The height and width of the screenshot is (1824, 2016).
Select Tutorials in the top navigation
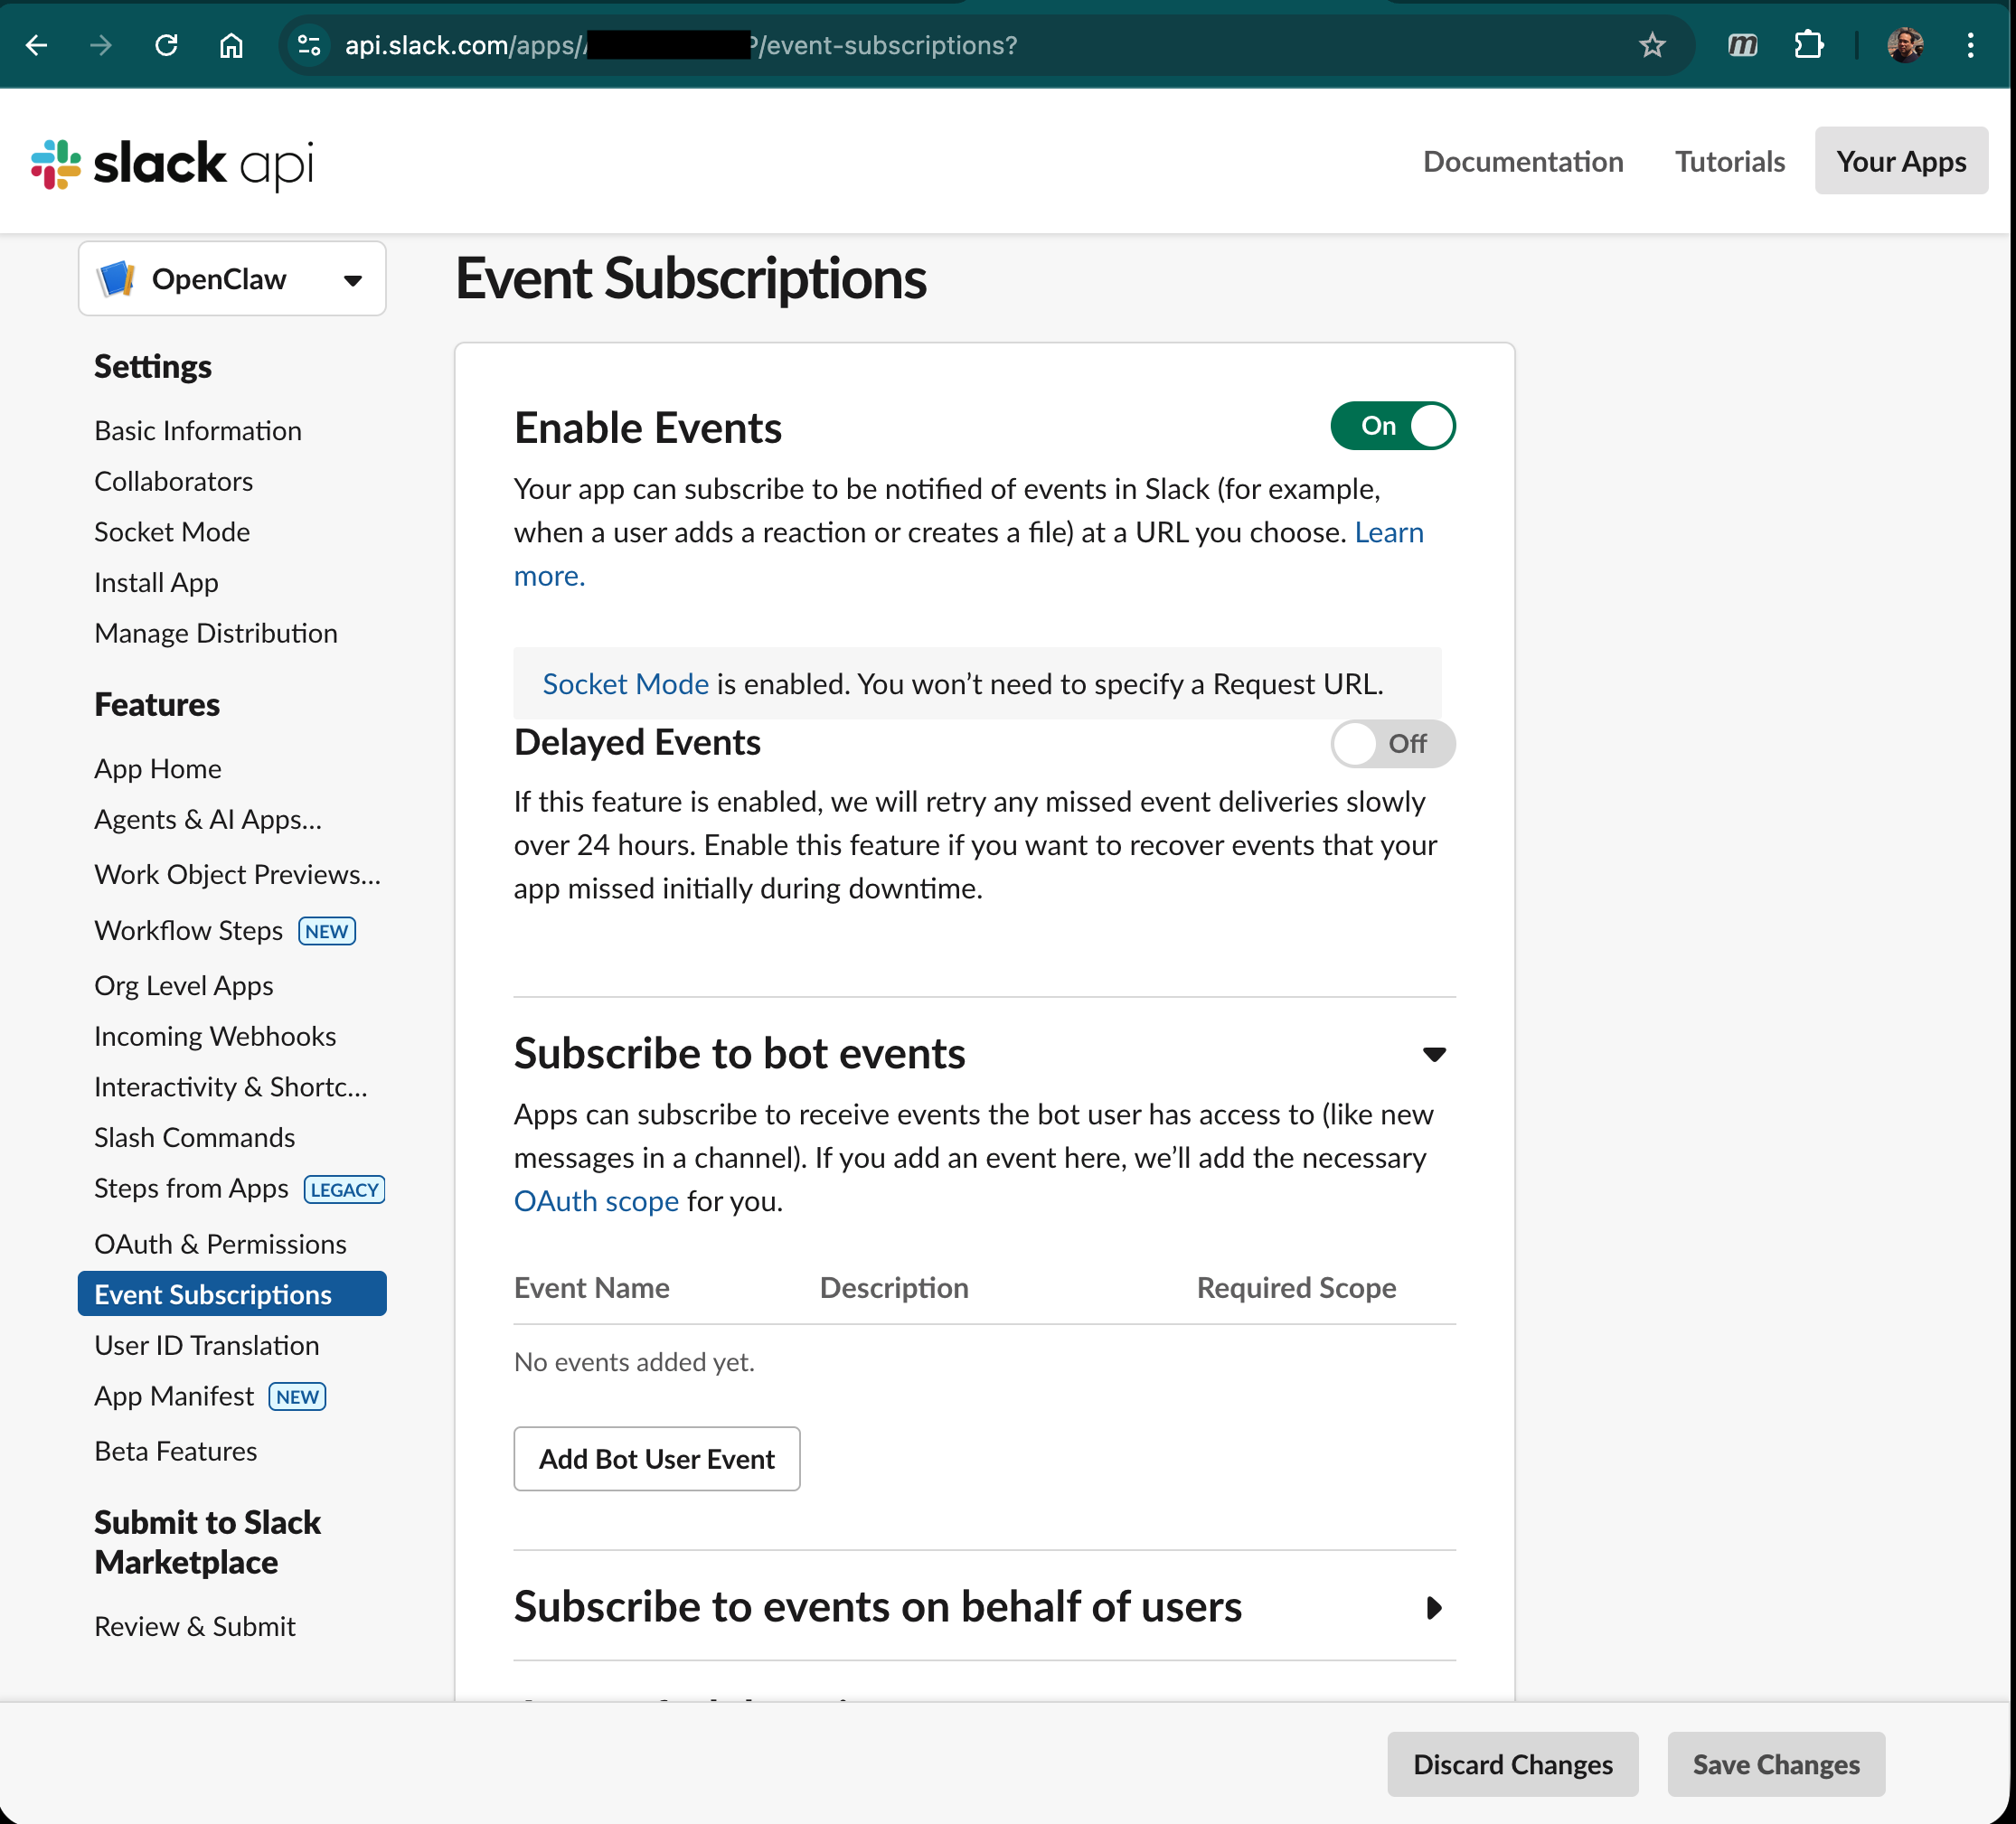(x=1730, y=161)
